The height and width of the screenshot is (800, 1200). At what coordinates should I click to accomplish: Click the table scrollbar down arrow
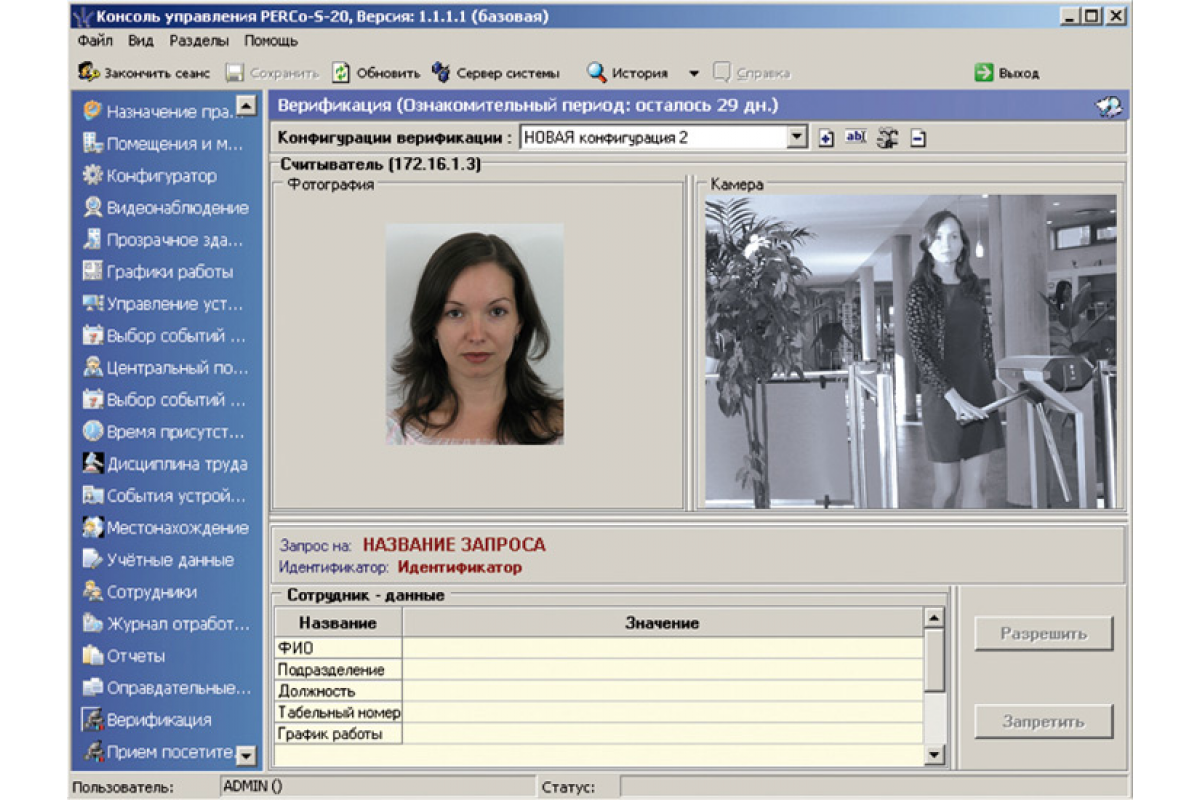click(x=934, y=755)
